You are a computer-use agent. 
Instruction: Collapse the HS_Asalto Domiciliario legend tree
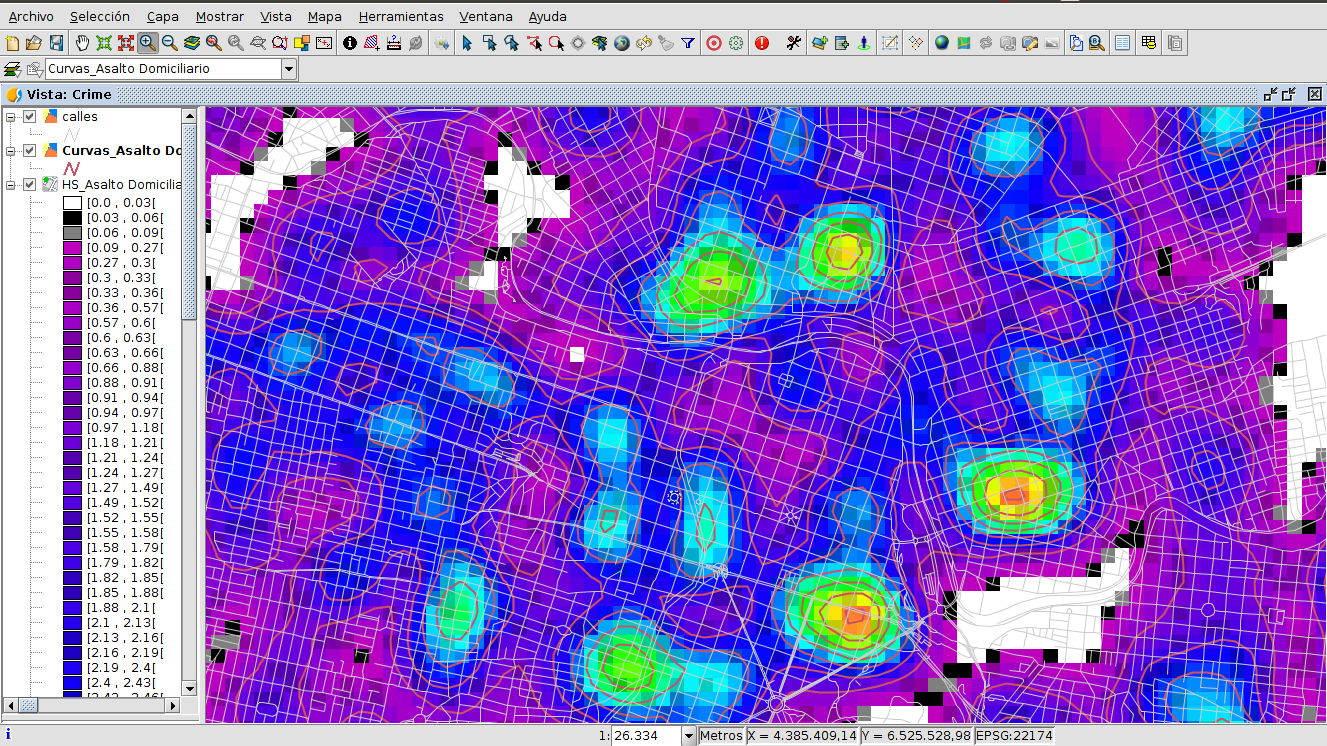11,185
